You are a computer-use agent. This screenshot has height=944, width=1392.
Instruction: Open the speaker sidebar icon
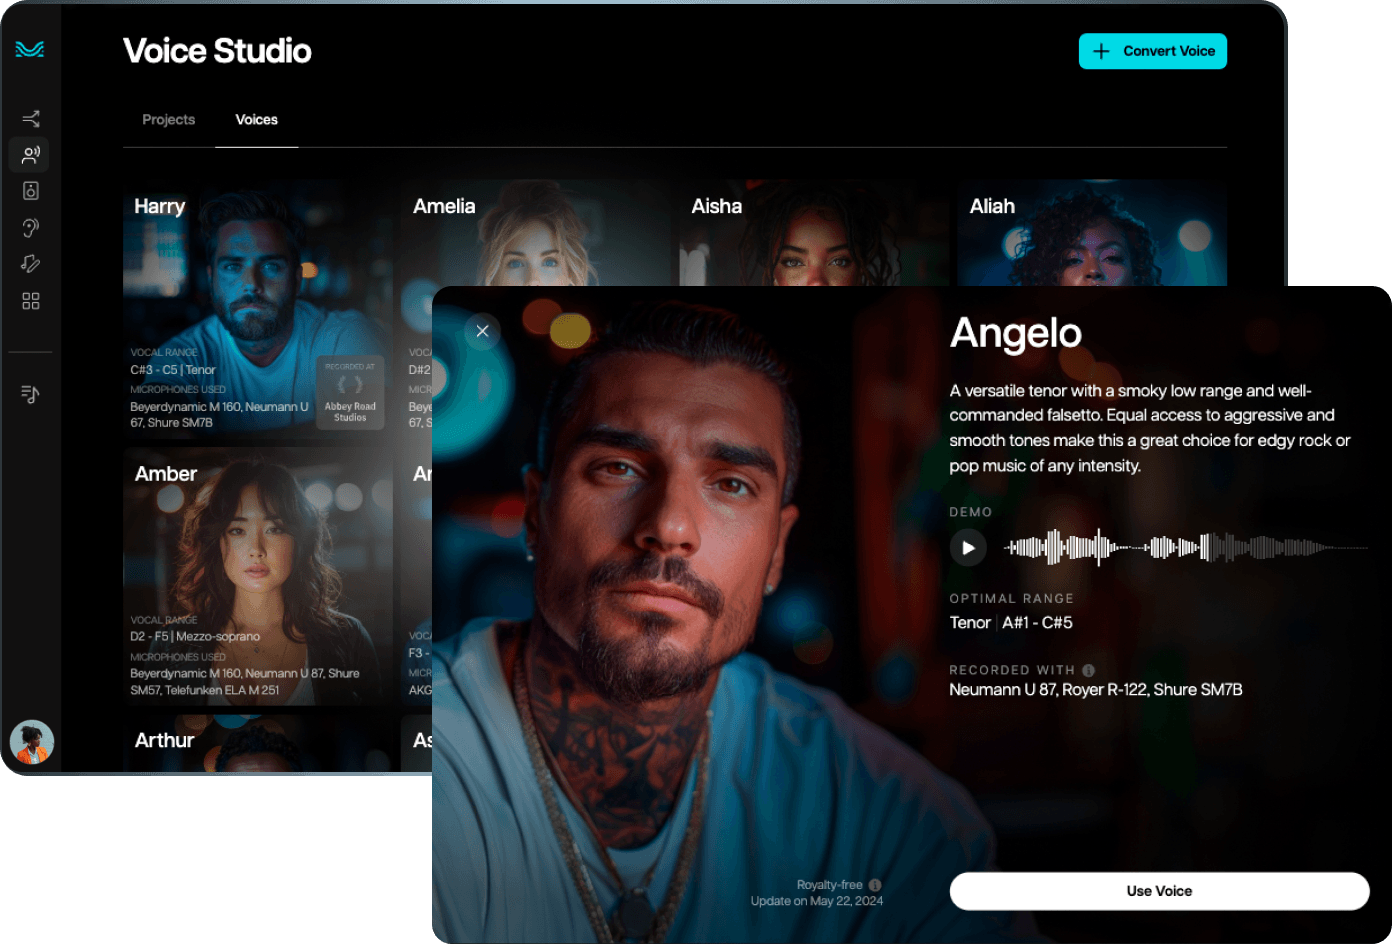[31, 191]
